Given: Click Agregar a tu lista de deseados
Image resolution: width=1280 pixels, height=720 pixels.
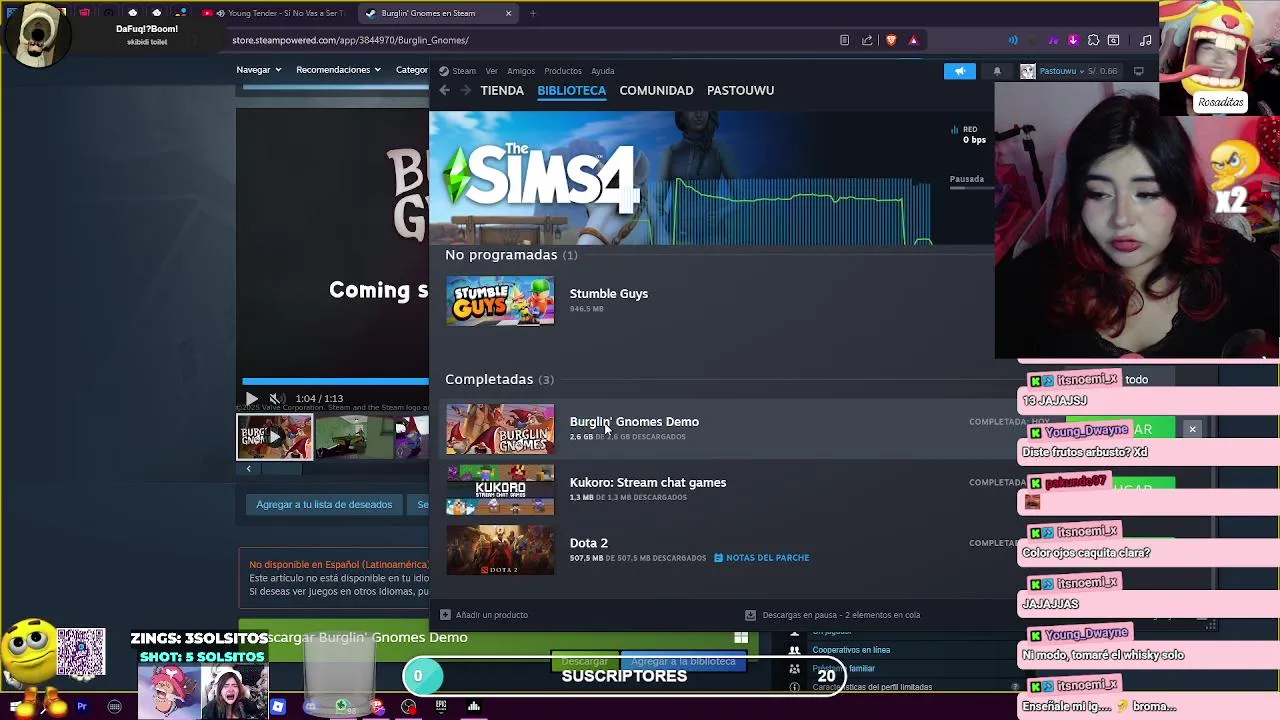Looking at the screenshot, I should pos(324,505).
